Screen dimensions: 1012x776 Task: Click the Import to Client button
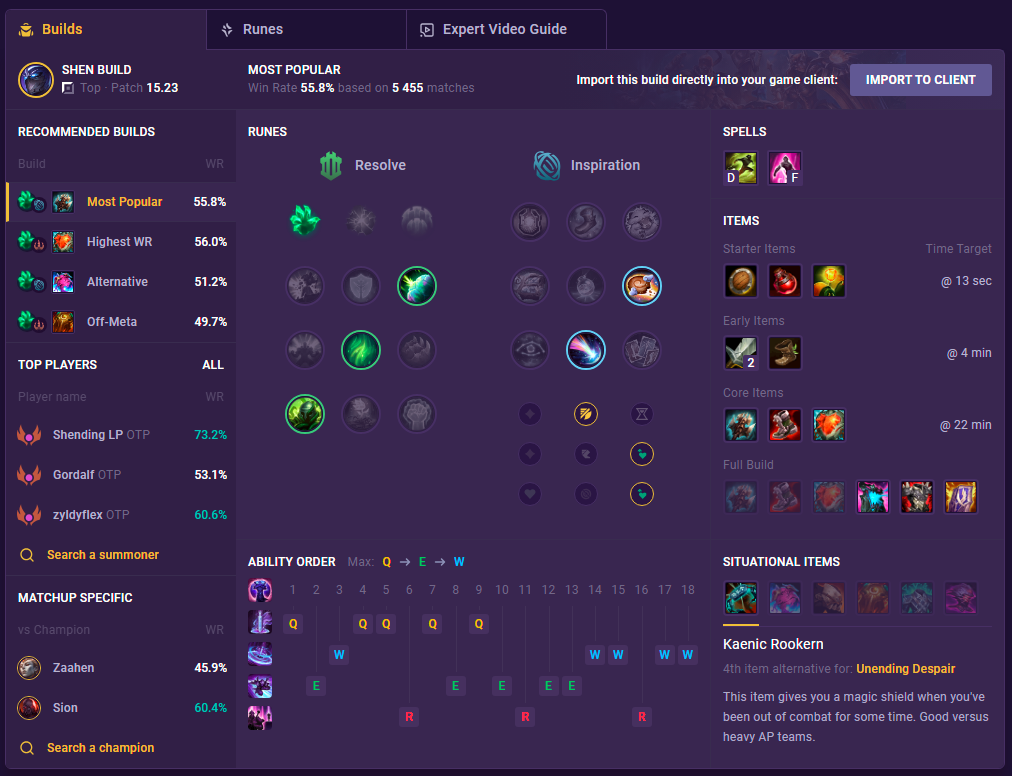point(920,80)
